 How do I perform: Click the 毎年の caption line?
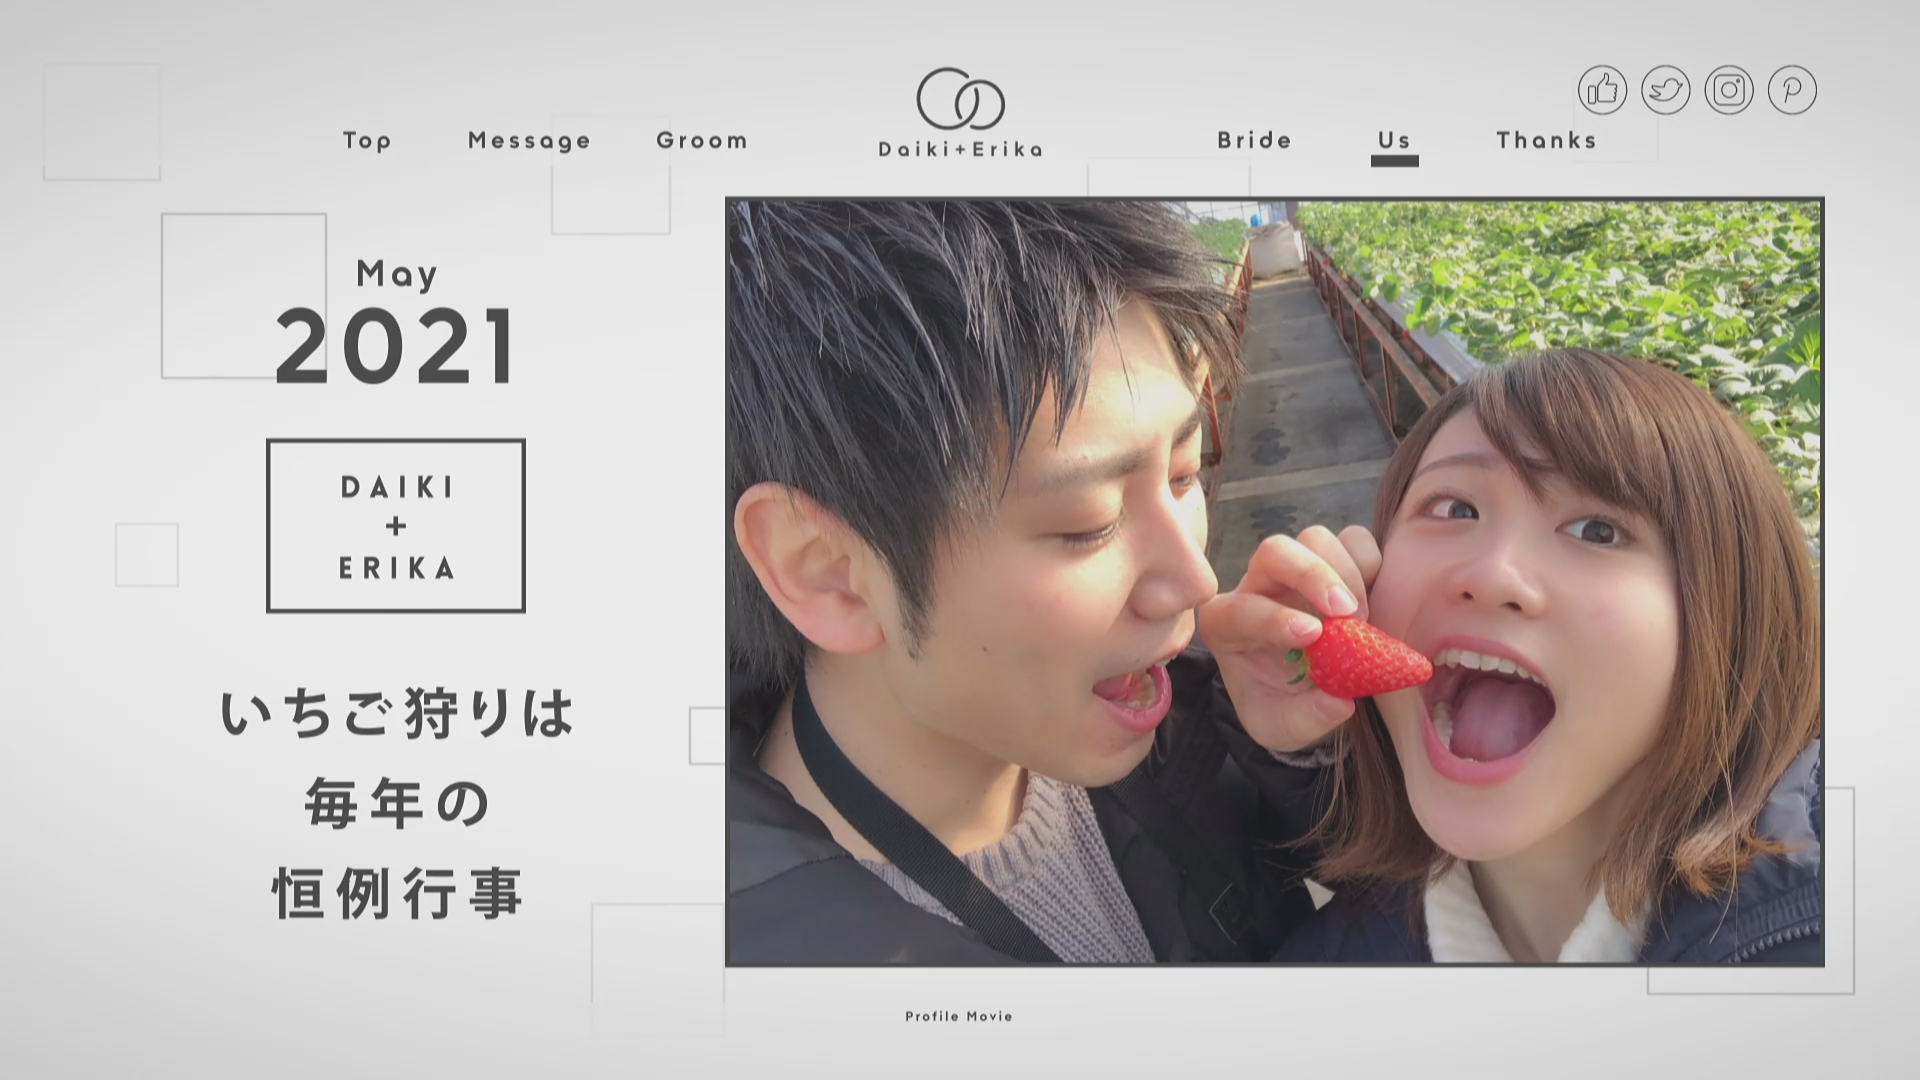tap(397, 803)
